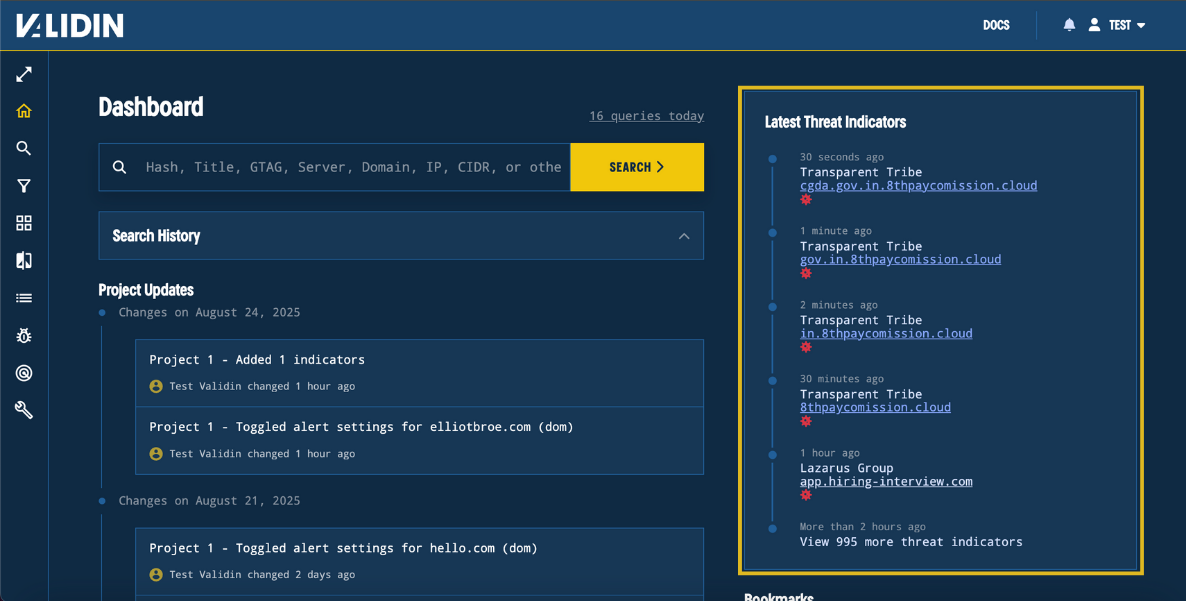Click red threat badge under cgda.gov.in.8thpaycomission.cloud
The width and height of the screenshot is (1187, 601).
coord(806,199)
